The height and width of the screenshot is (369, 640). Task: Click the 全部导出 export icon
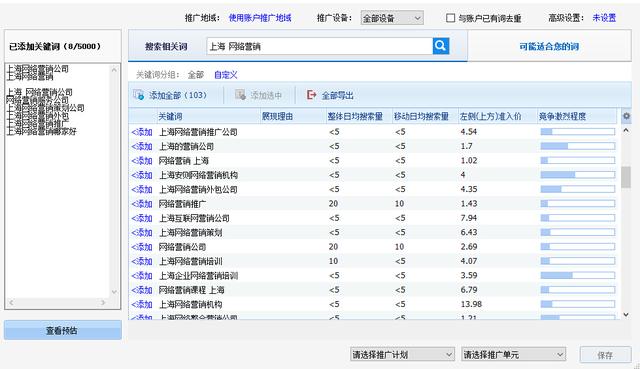click(x=311, y=95)
